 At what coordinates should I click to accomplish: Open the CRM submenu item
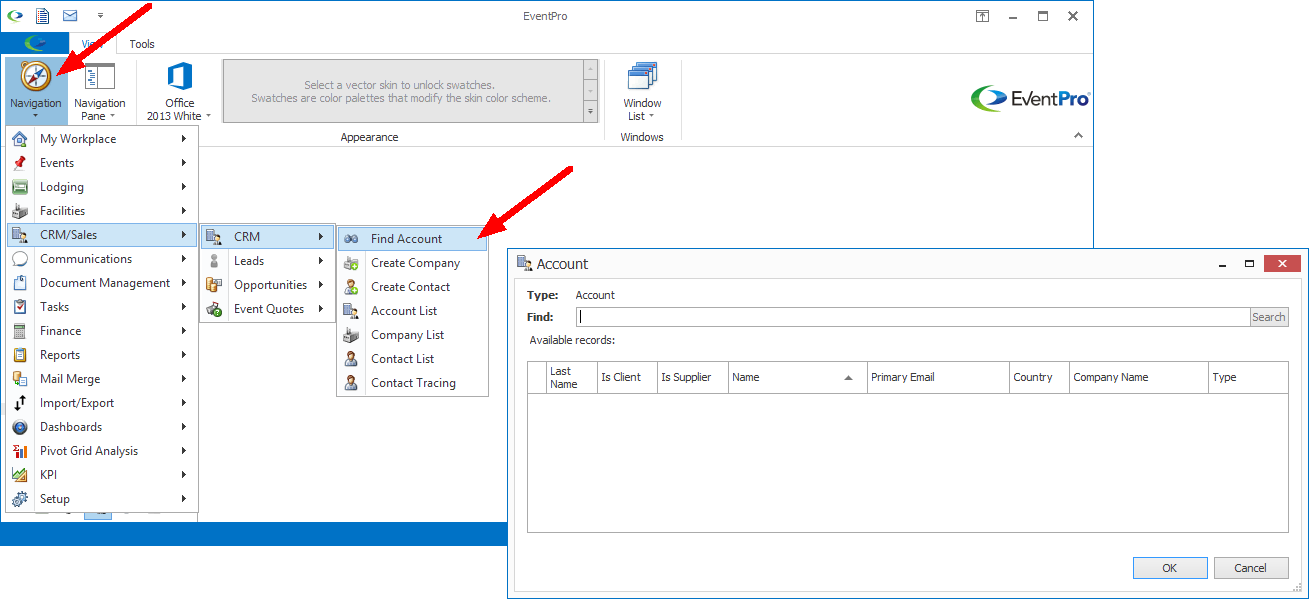coord(267,237)
